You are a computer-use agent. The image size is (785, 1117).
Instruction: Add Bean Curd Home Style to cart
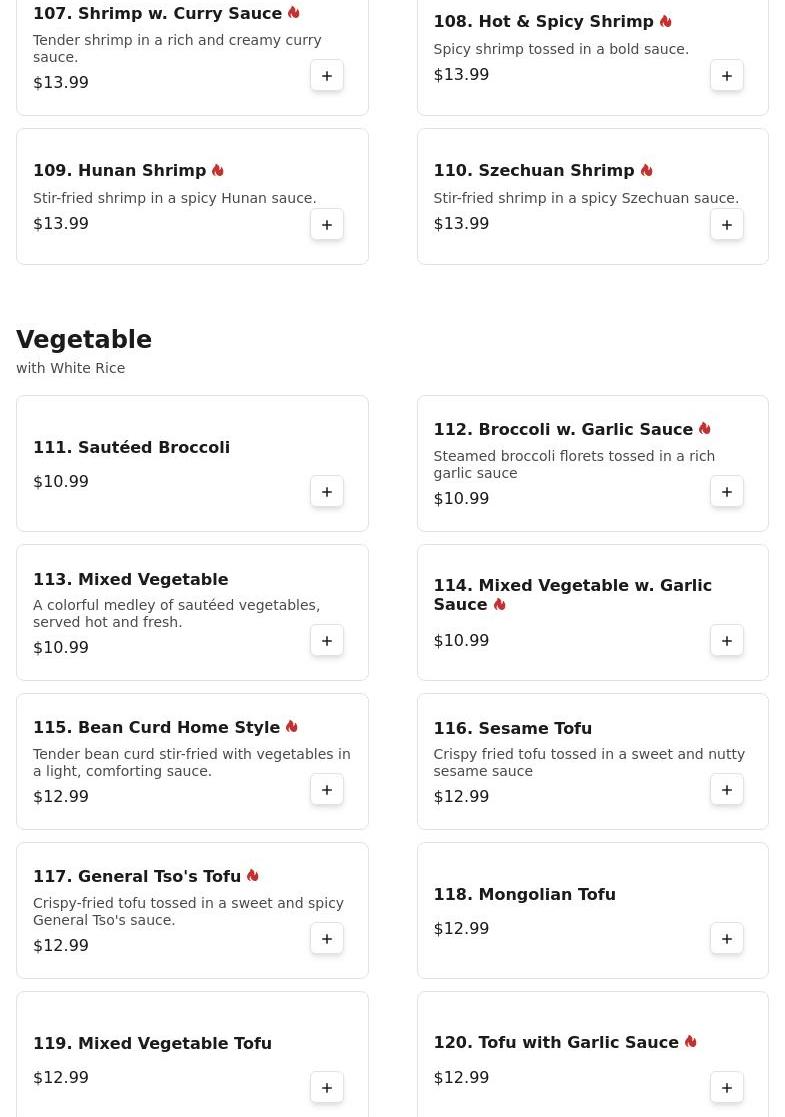tap(327, 789)
